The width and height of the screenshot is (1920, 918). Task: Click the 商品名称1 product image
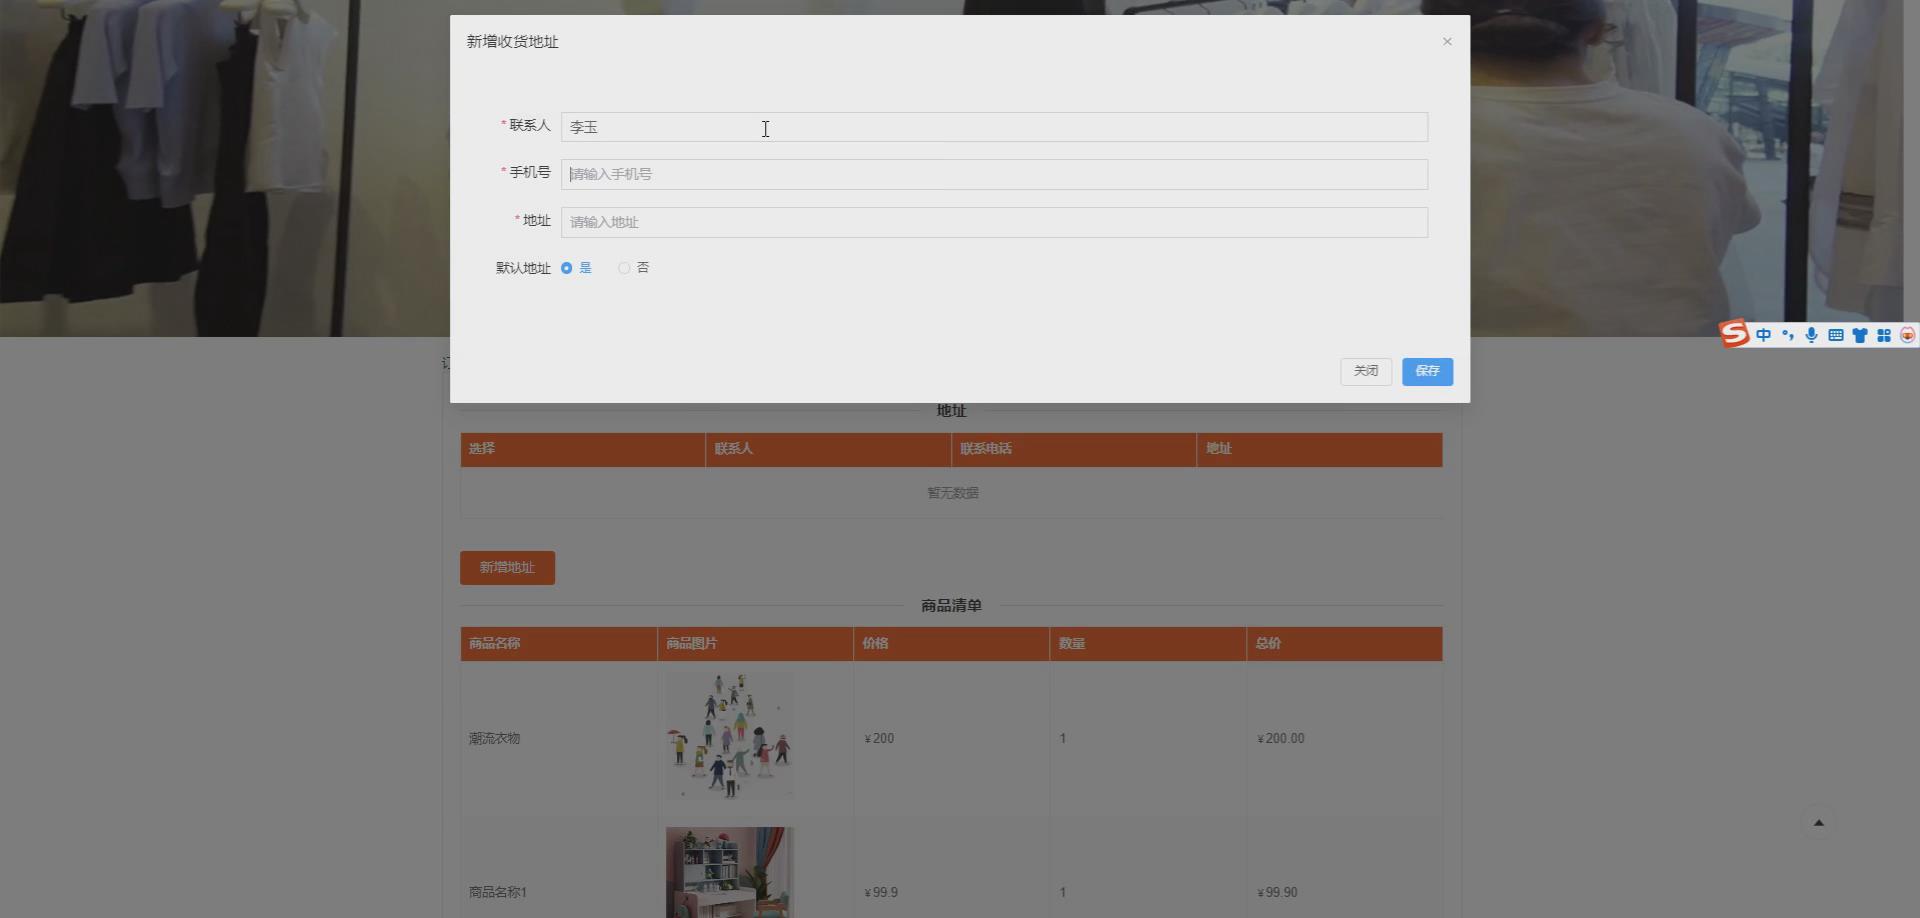[729, 872]
